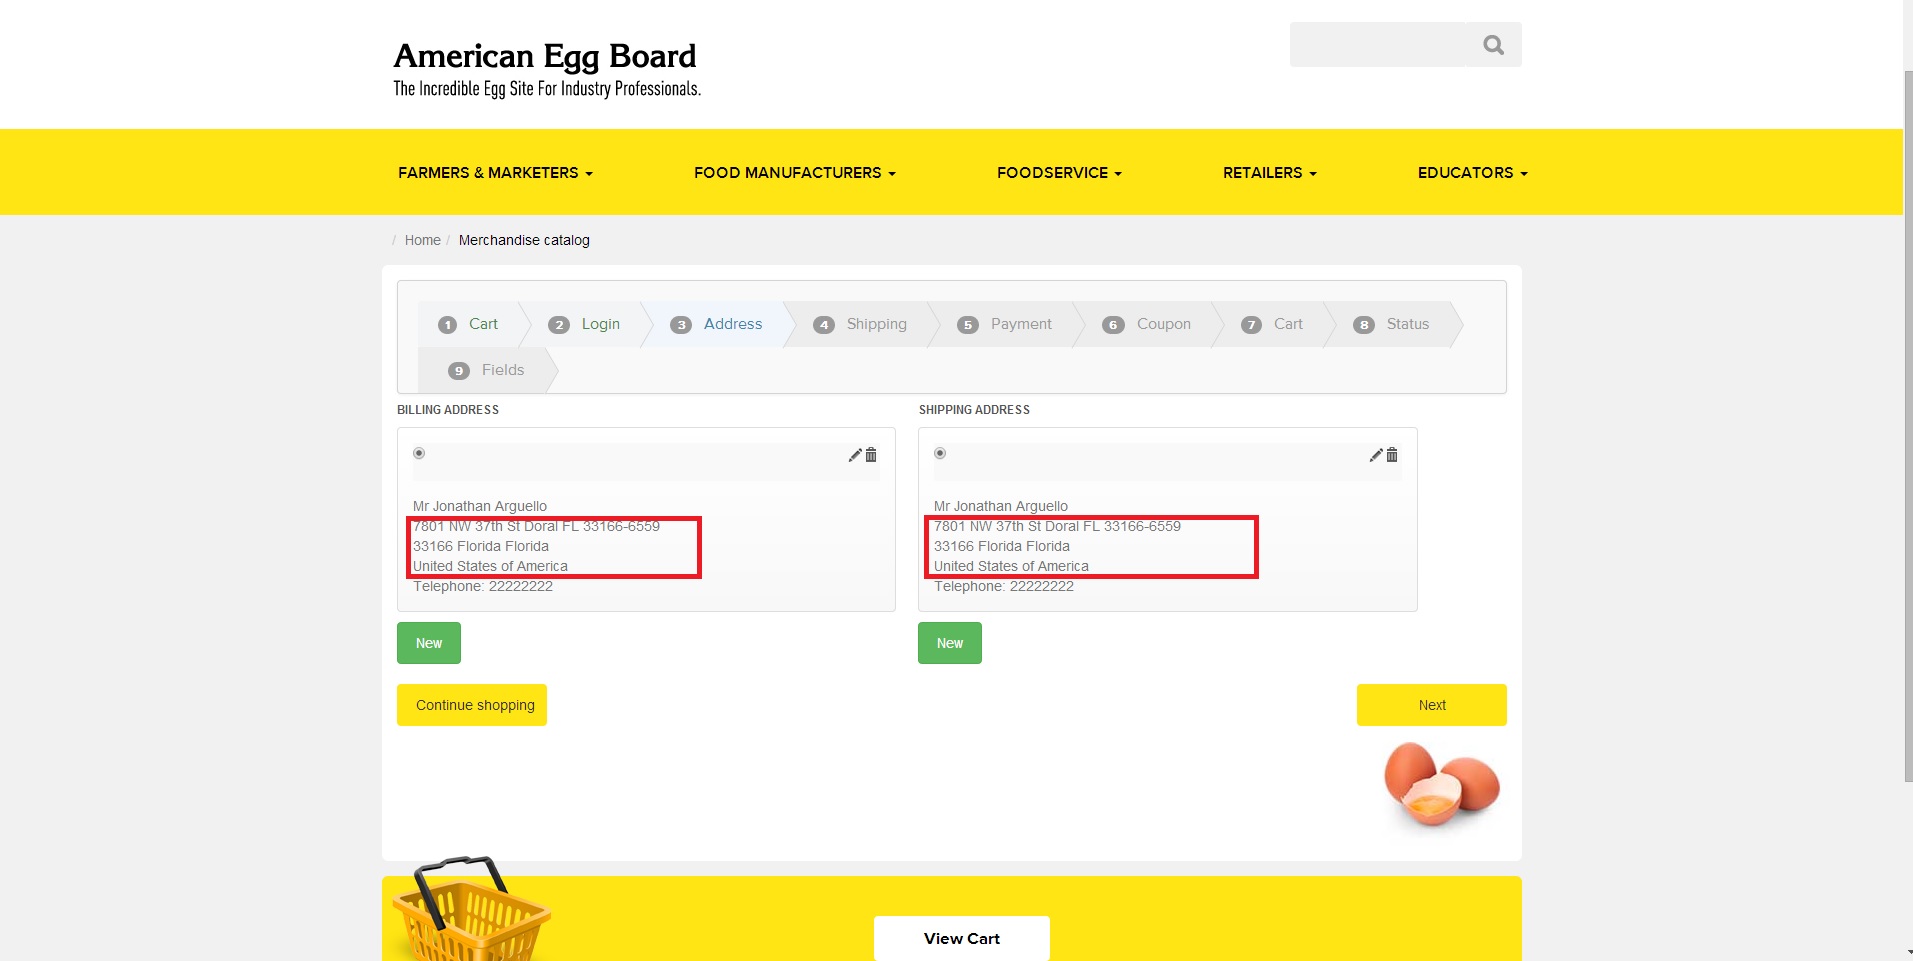Add new billing address with New button
This screenshot has width=1913, height=961.
(429, 643)
